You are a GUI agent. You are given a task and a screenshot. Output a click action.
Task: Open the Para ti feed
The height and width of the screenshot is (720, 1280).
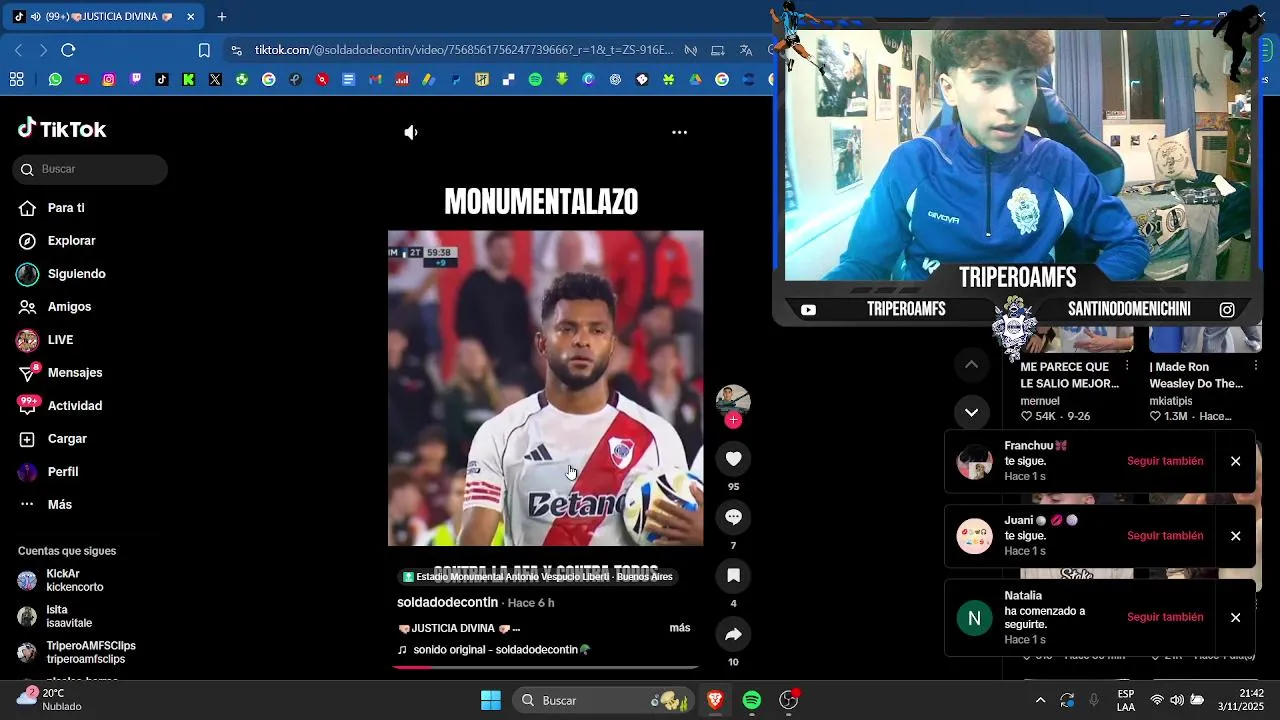66,208
